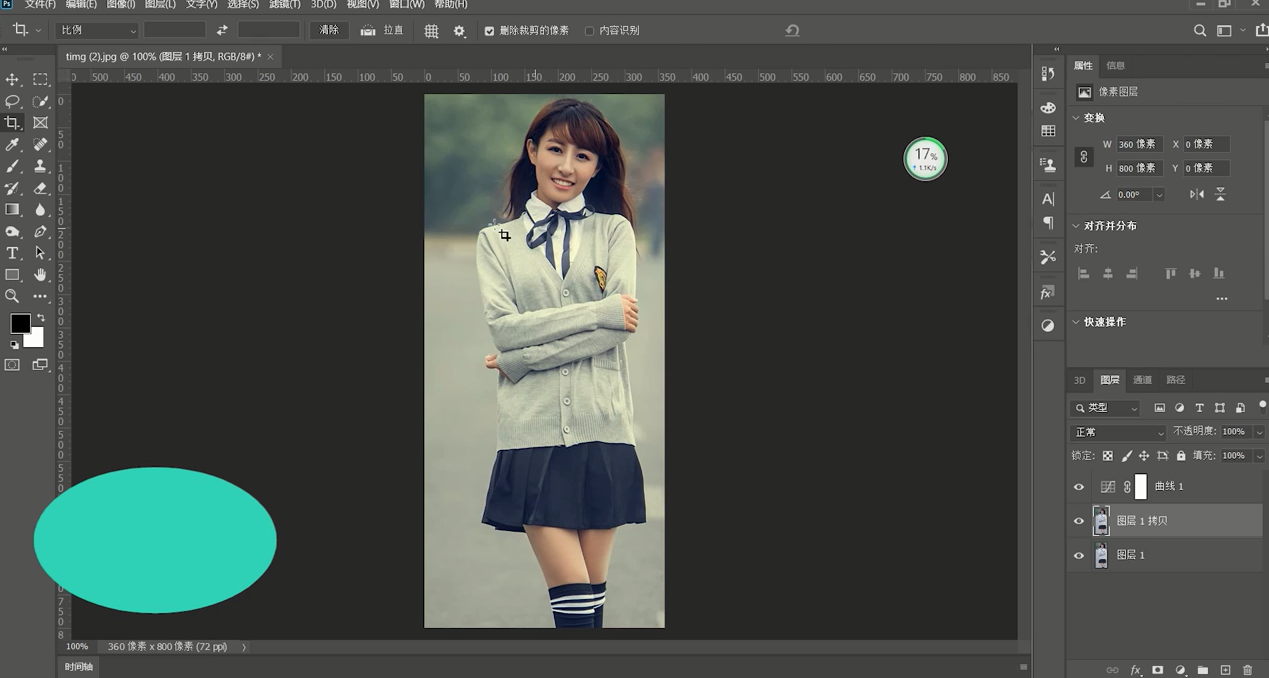The width and height of the screenshot is (1269, 678).
Task: Click the 拉直 straighten button
Action: (x=382, y=31)
